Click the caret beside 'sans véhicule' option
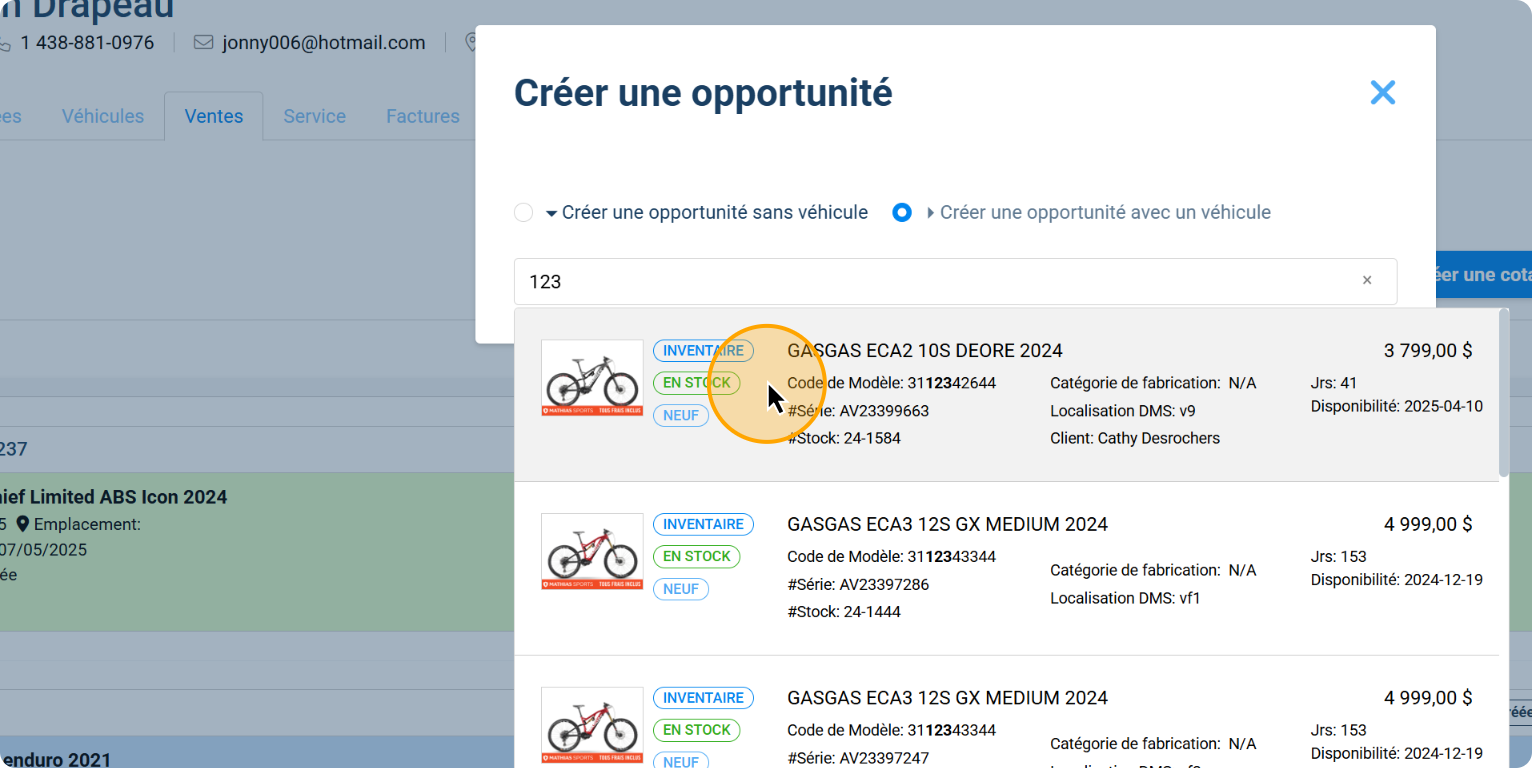Screen dimensions: 1532x768 click(551, 213)
